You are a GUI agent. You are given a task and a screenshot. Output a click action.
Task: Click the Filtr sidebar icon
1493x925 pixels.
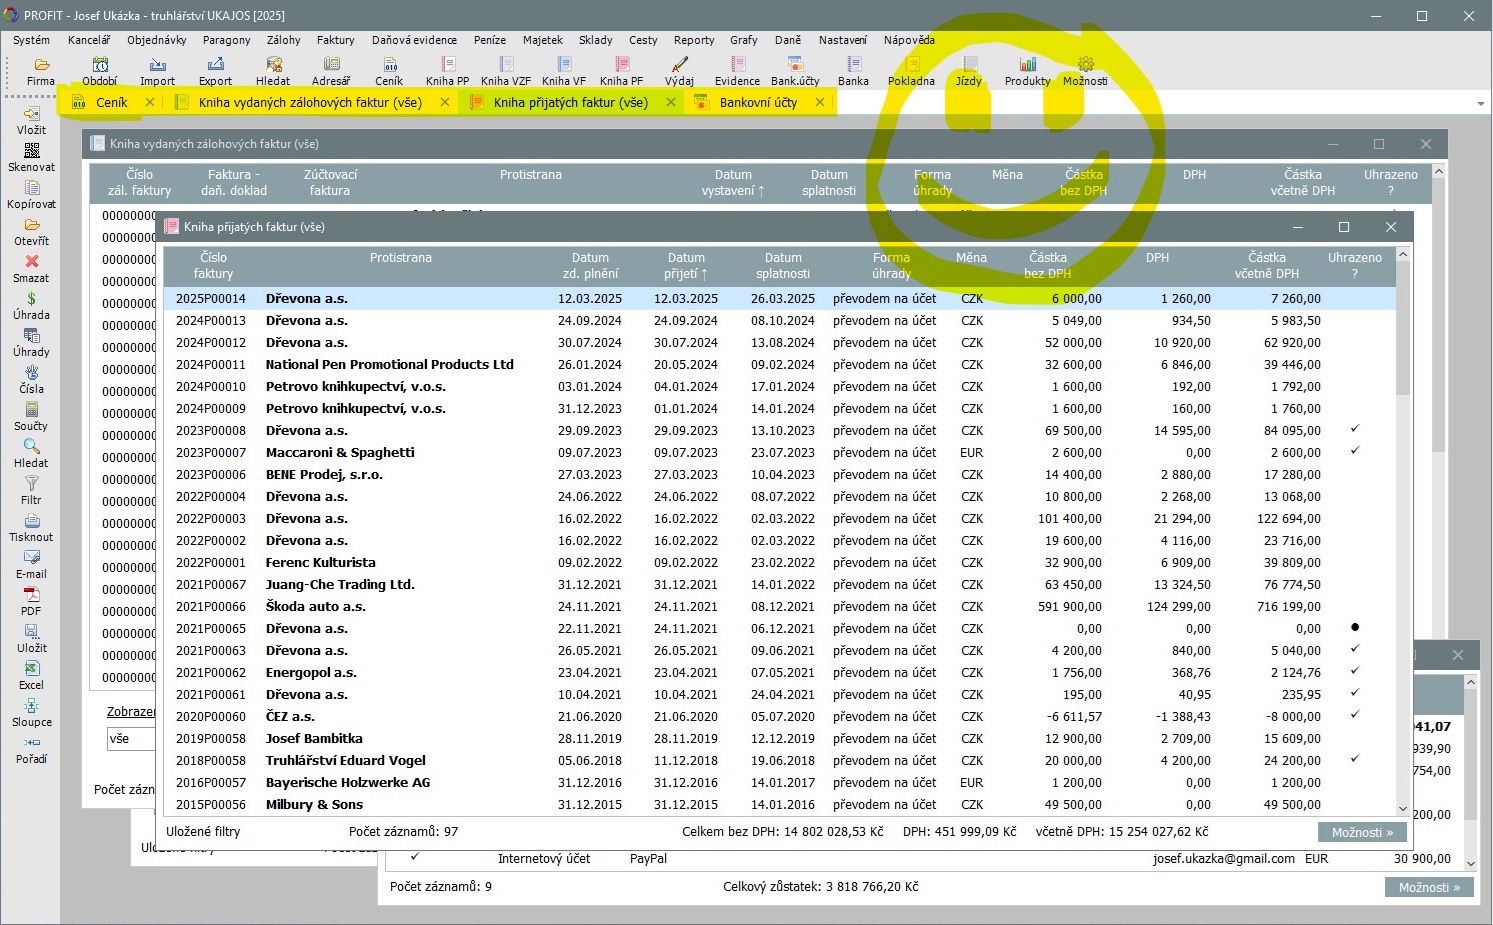(x=31, y=490)
